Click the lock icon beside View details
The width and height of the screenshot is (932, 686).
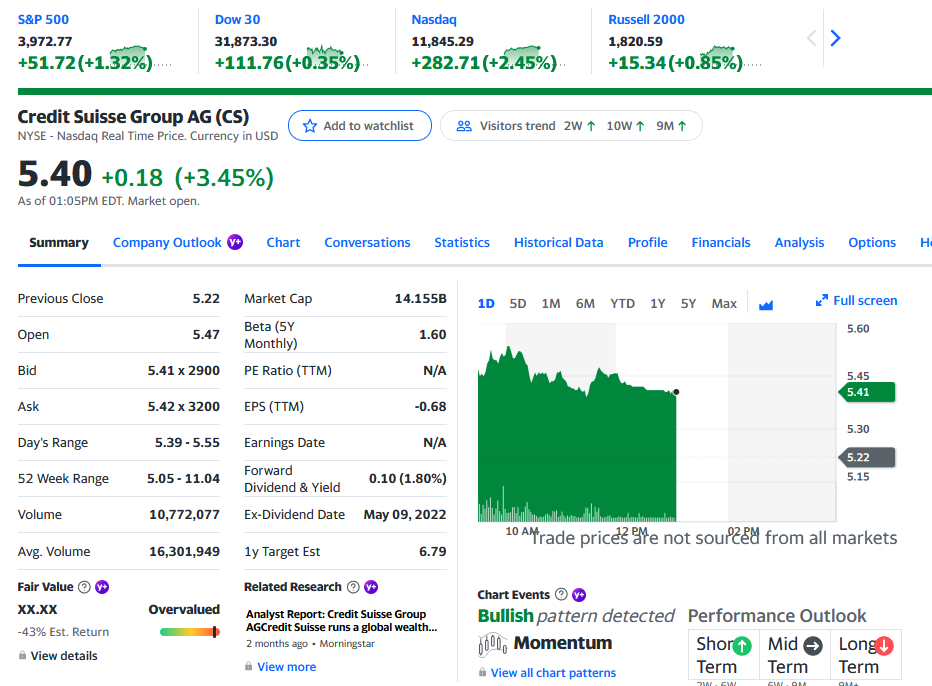pyautogui.click(x=22, y=655)
